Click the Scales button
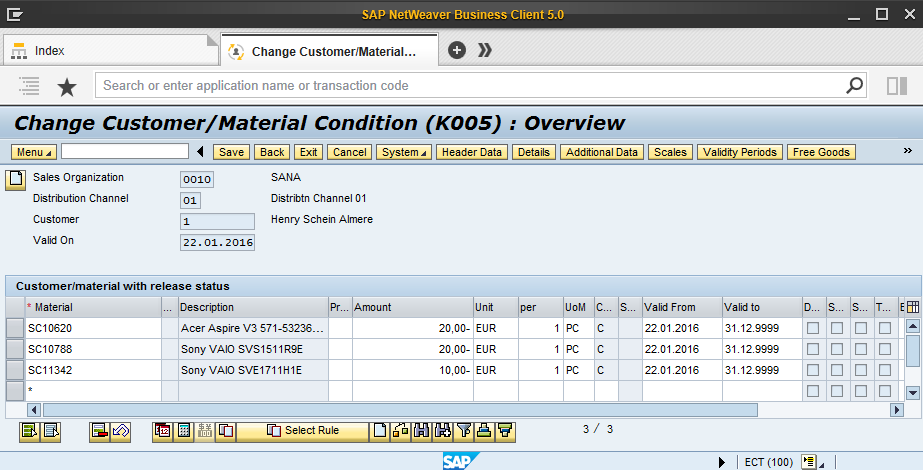The height and width of the screenshot is (470, 923). tap(670, 152)
